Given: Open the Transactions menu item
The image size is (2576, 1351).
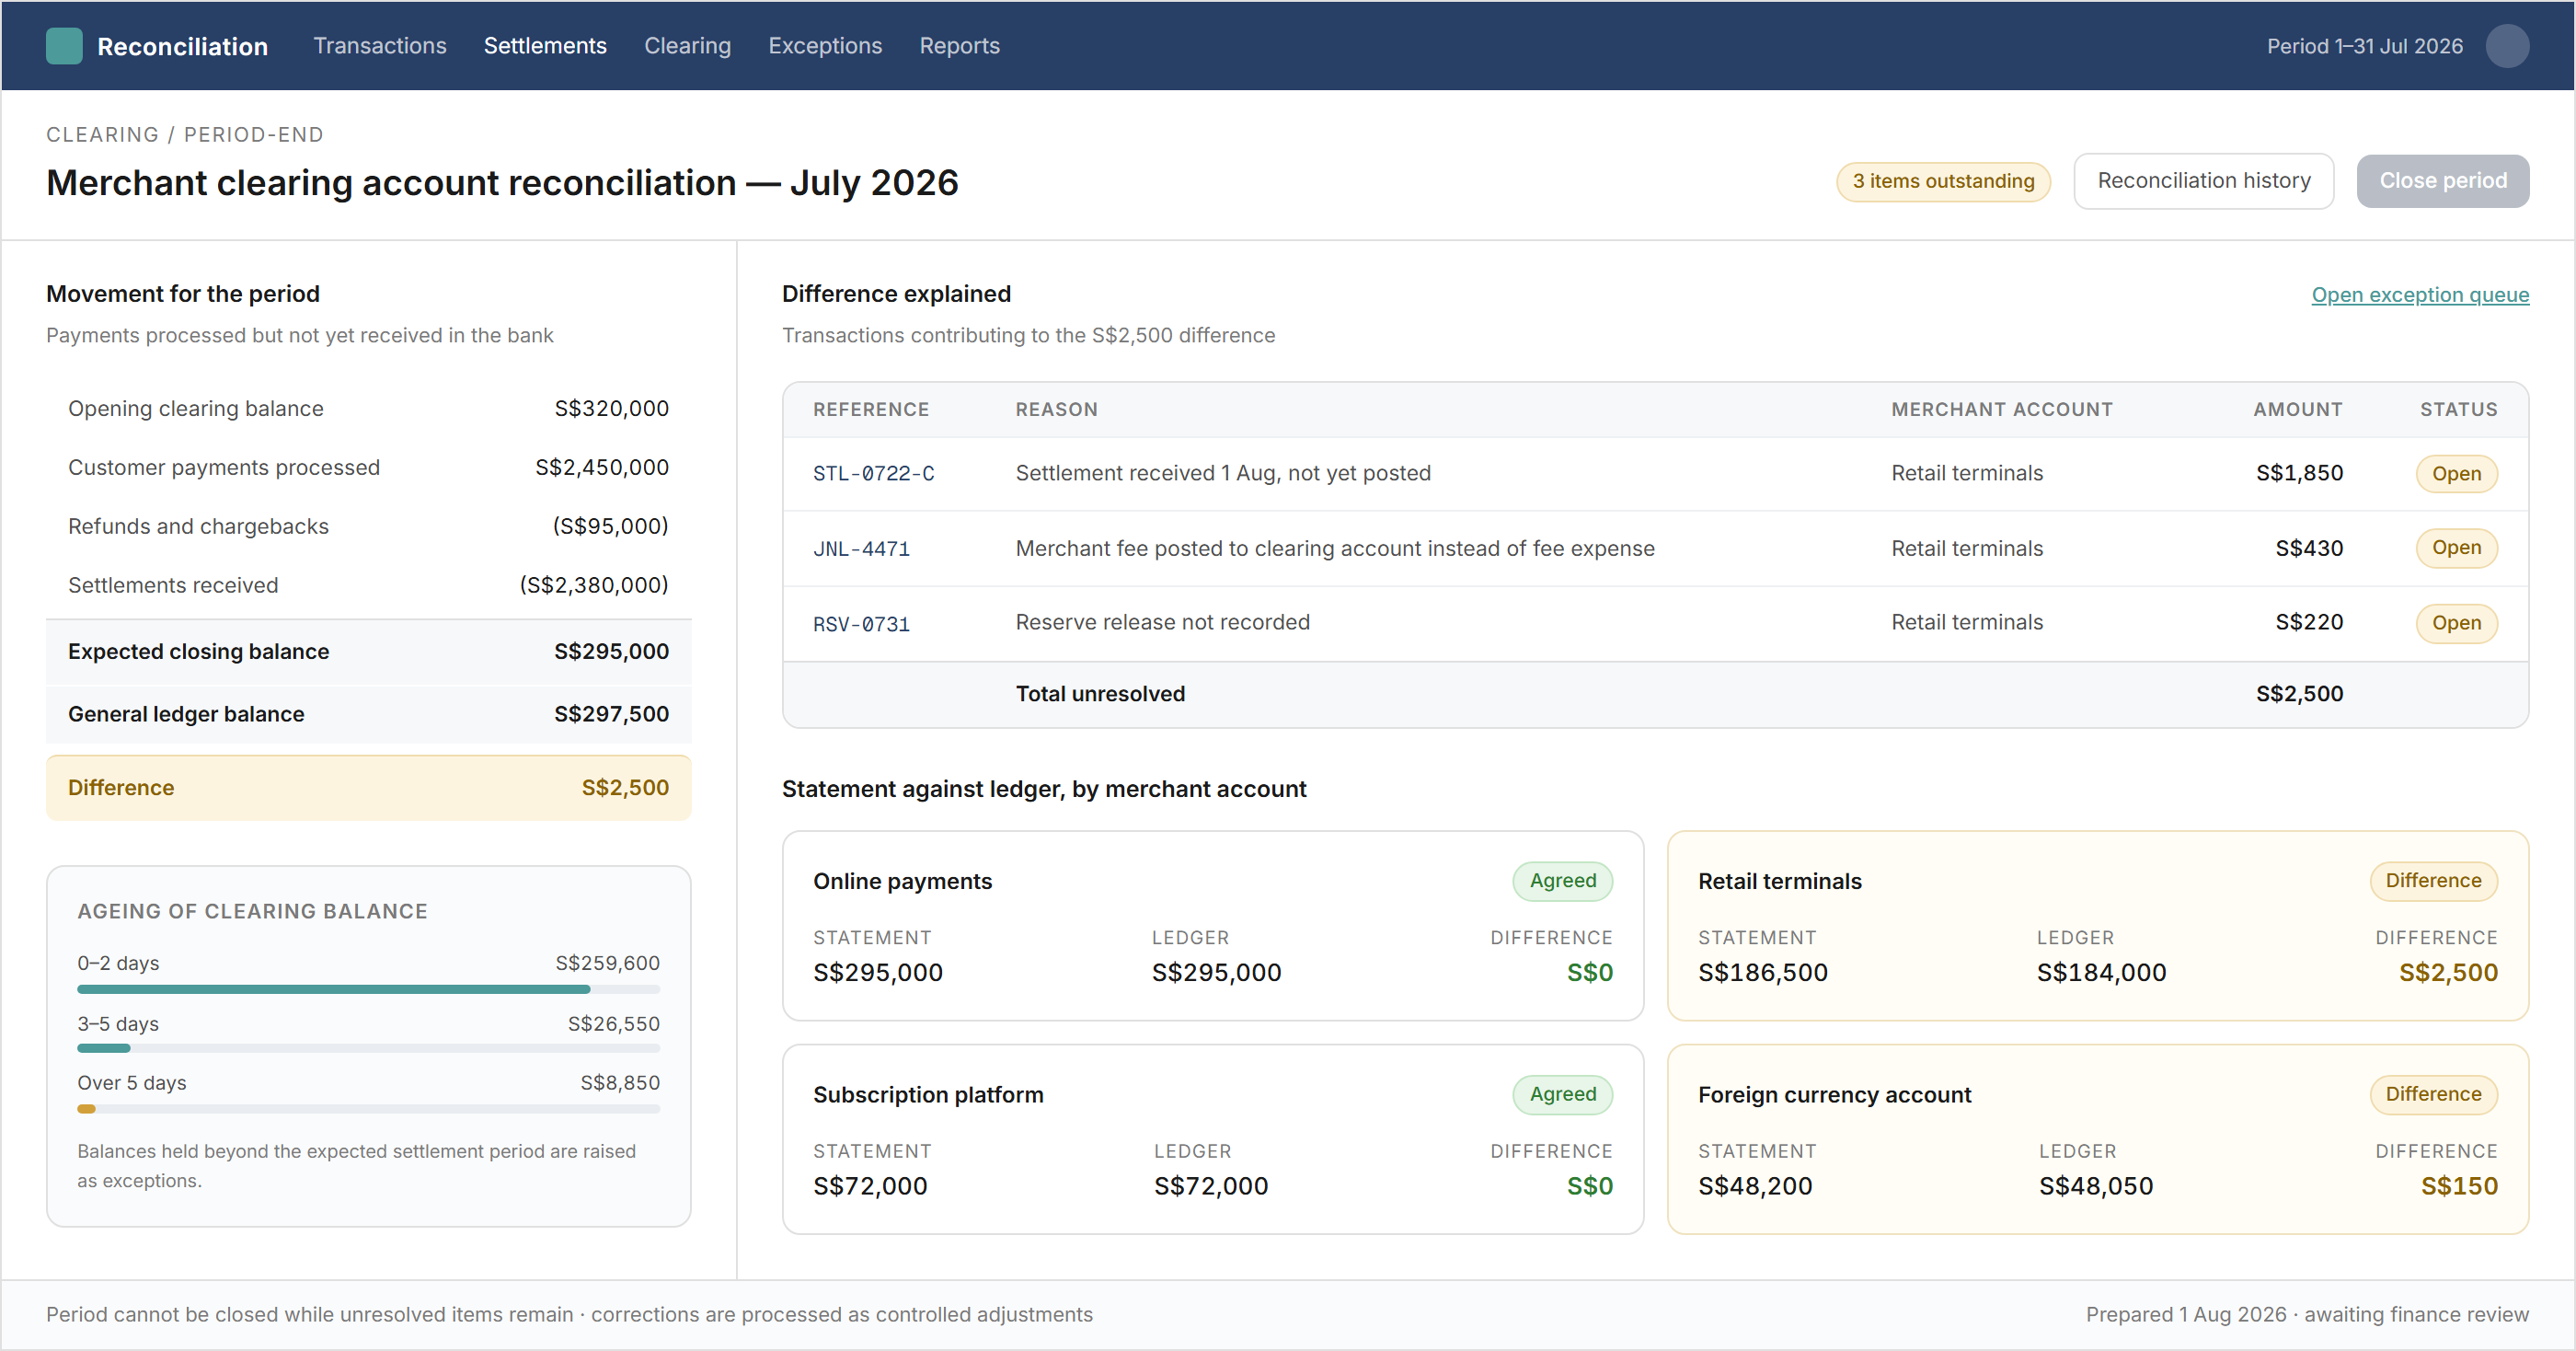Looking at the screenshot, I should pos(380,46).
